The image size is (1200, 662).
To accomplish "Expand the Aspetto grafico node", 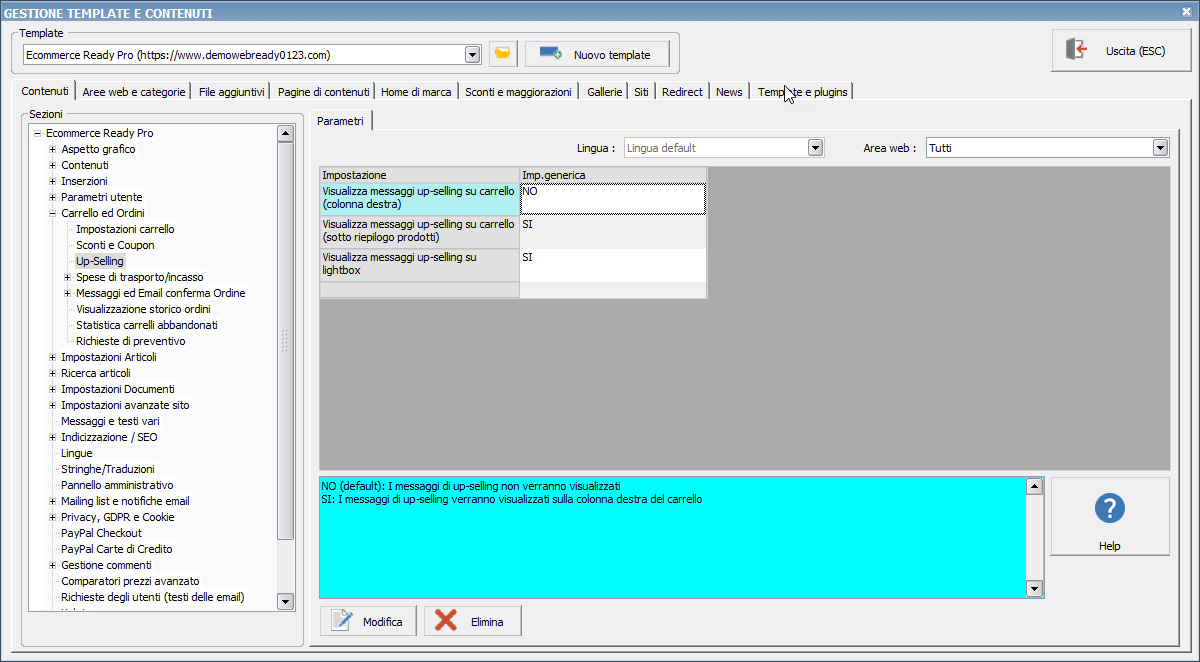I will pos(52,149).
